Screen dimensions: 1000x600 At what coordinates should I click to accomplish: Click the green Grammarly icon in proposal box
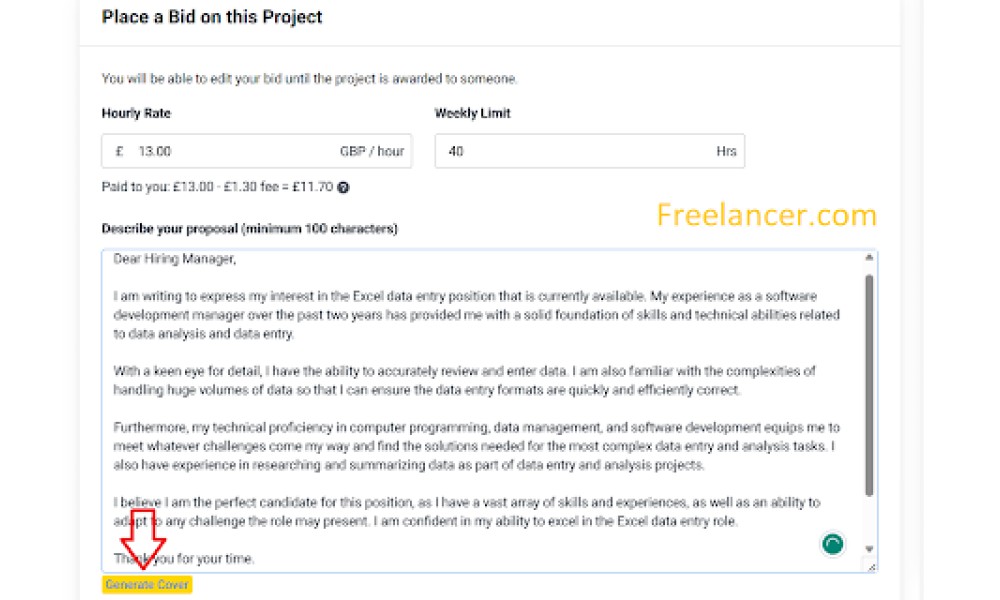click(832, 544)
